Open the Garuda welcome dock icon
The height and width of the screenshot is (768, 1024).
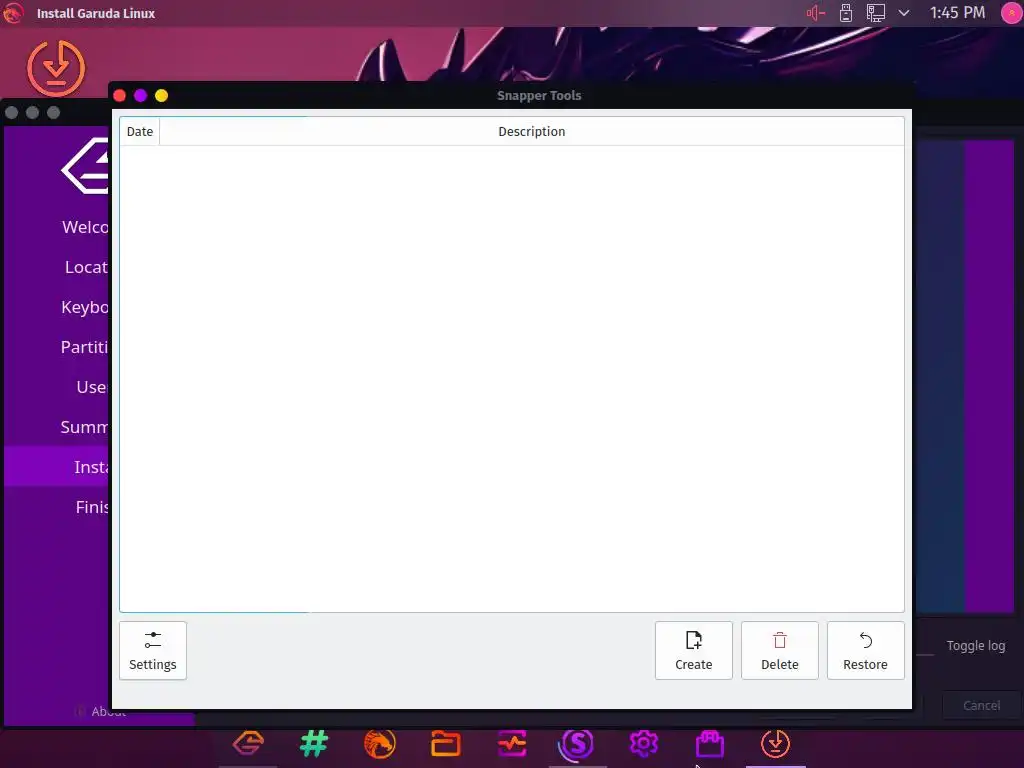tap(248, 744)
